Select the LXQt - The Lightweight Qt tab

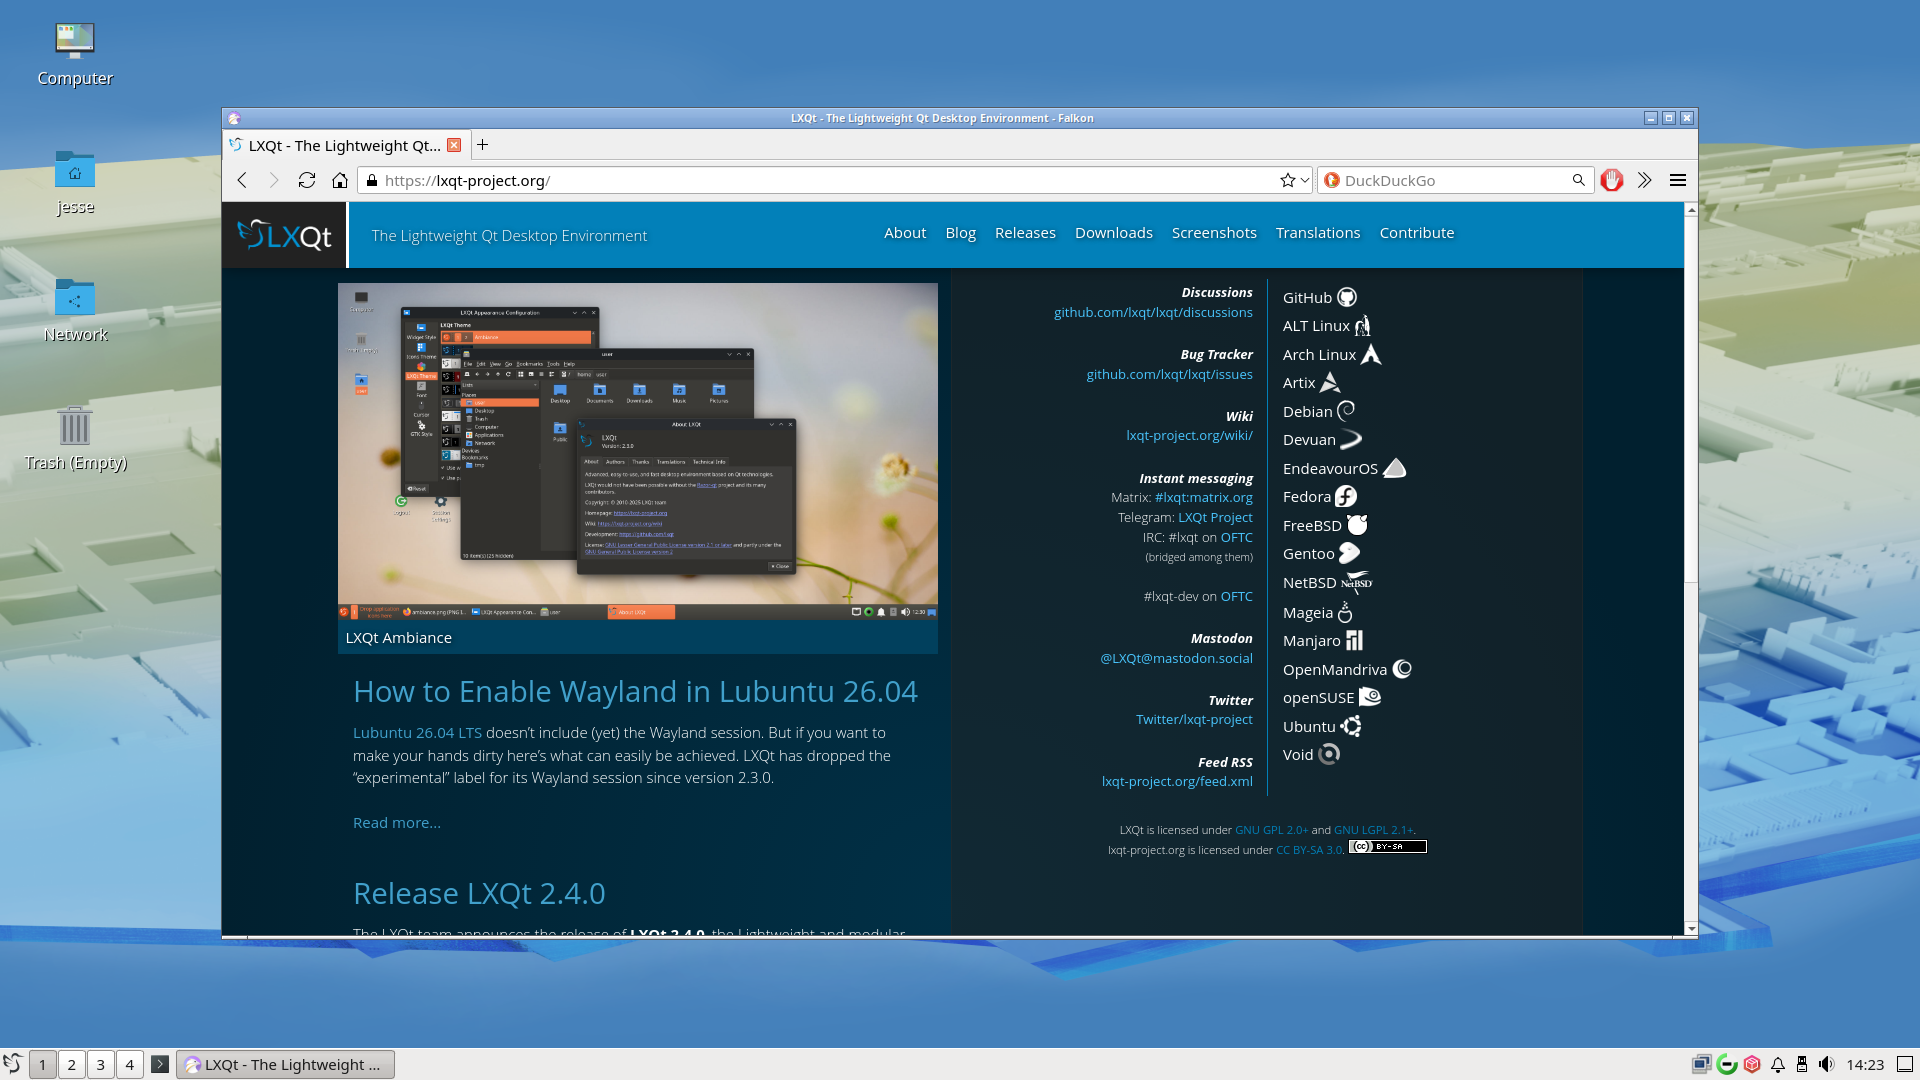pyautogui.click(x=345, y=145)
